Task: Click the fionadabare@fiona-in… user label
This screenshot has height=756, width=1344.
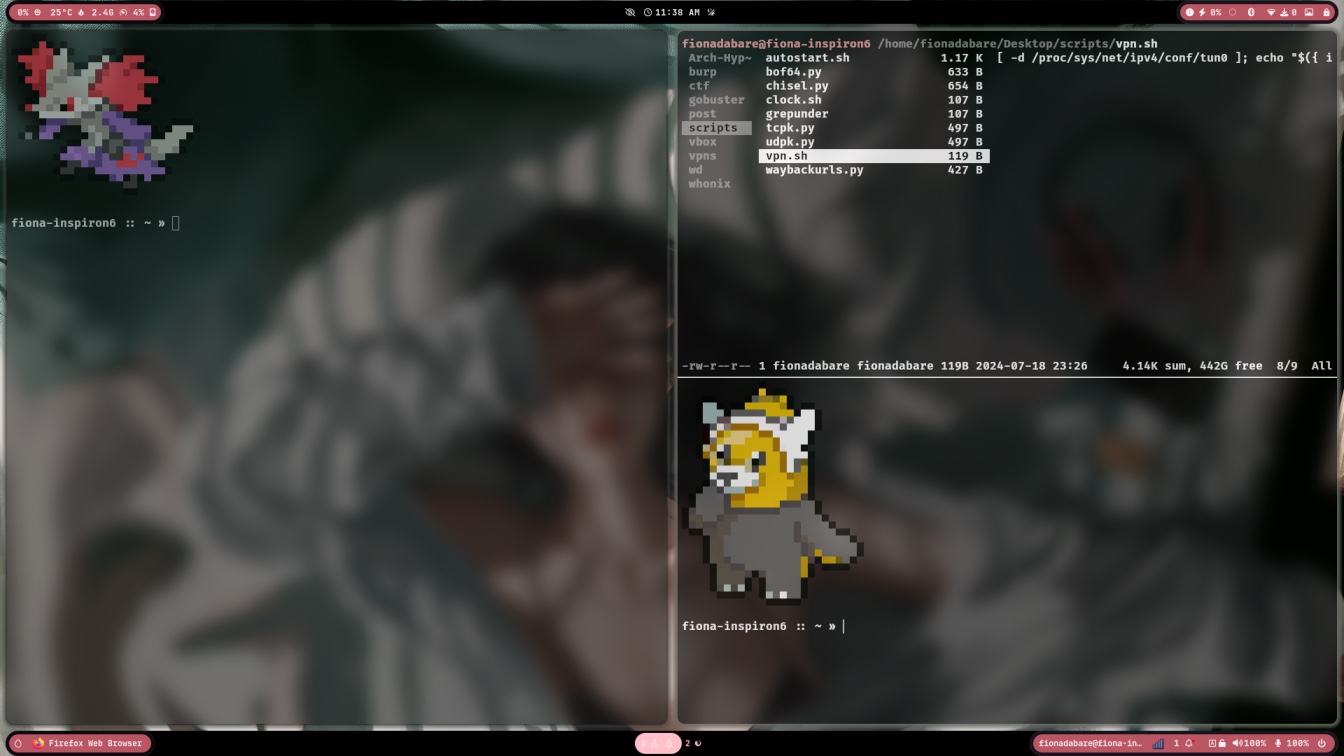Action: 1090,743
